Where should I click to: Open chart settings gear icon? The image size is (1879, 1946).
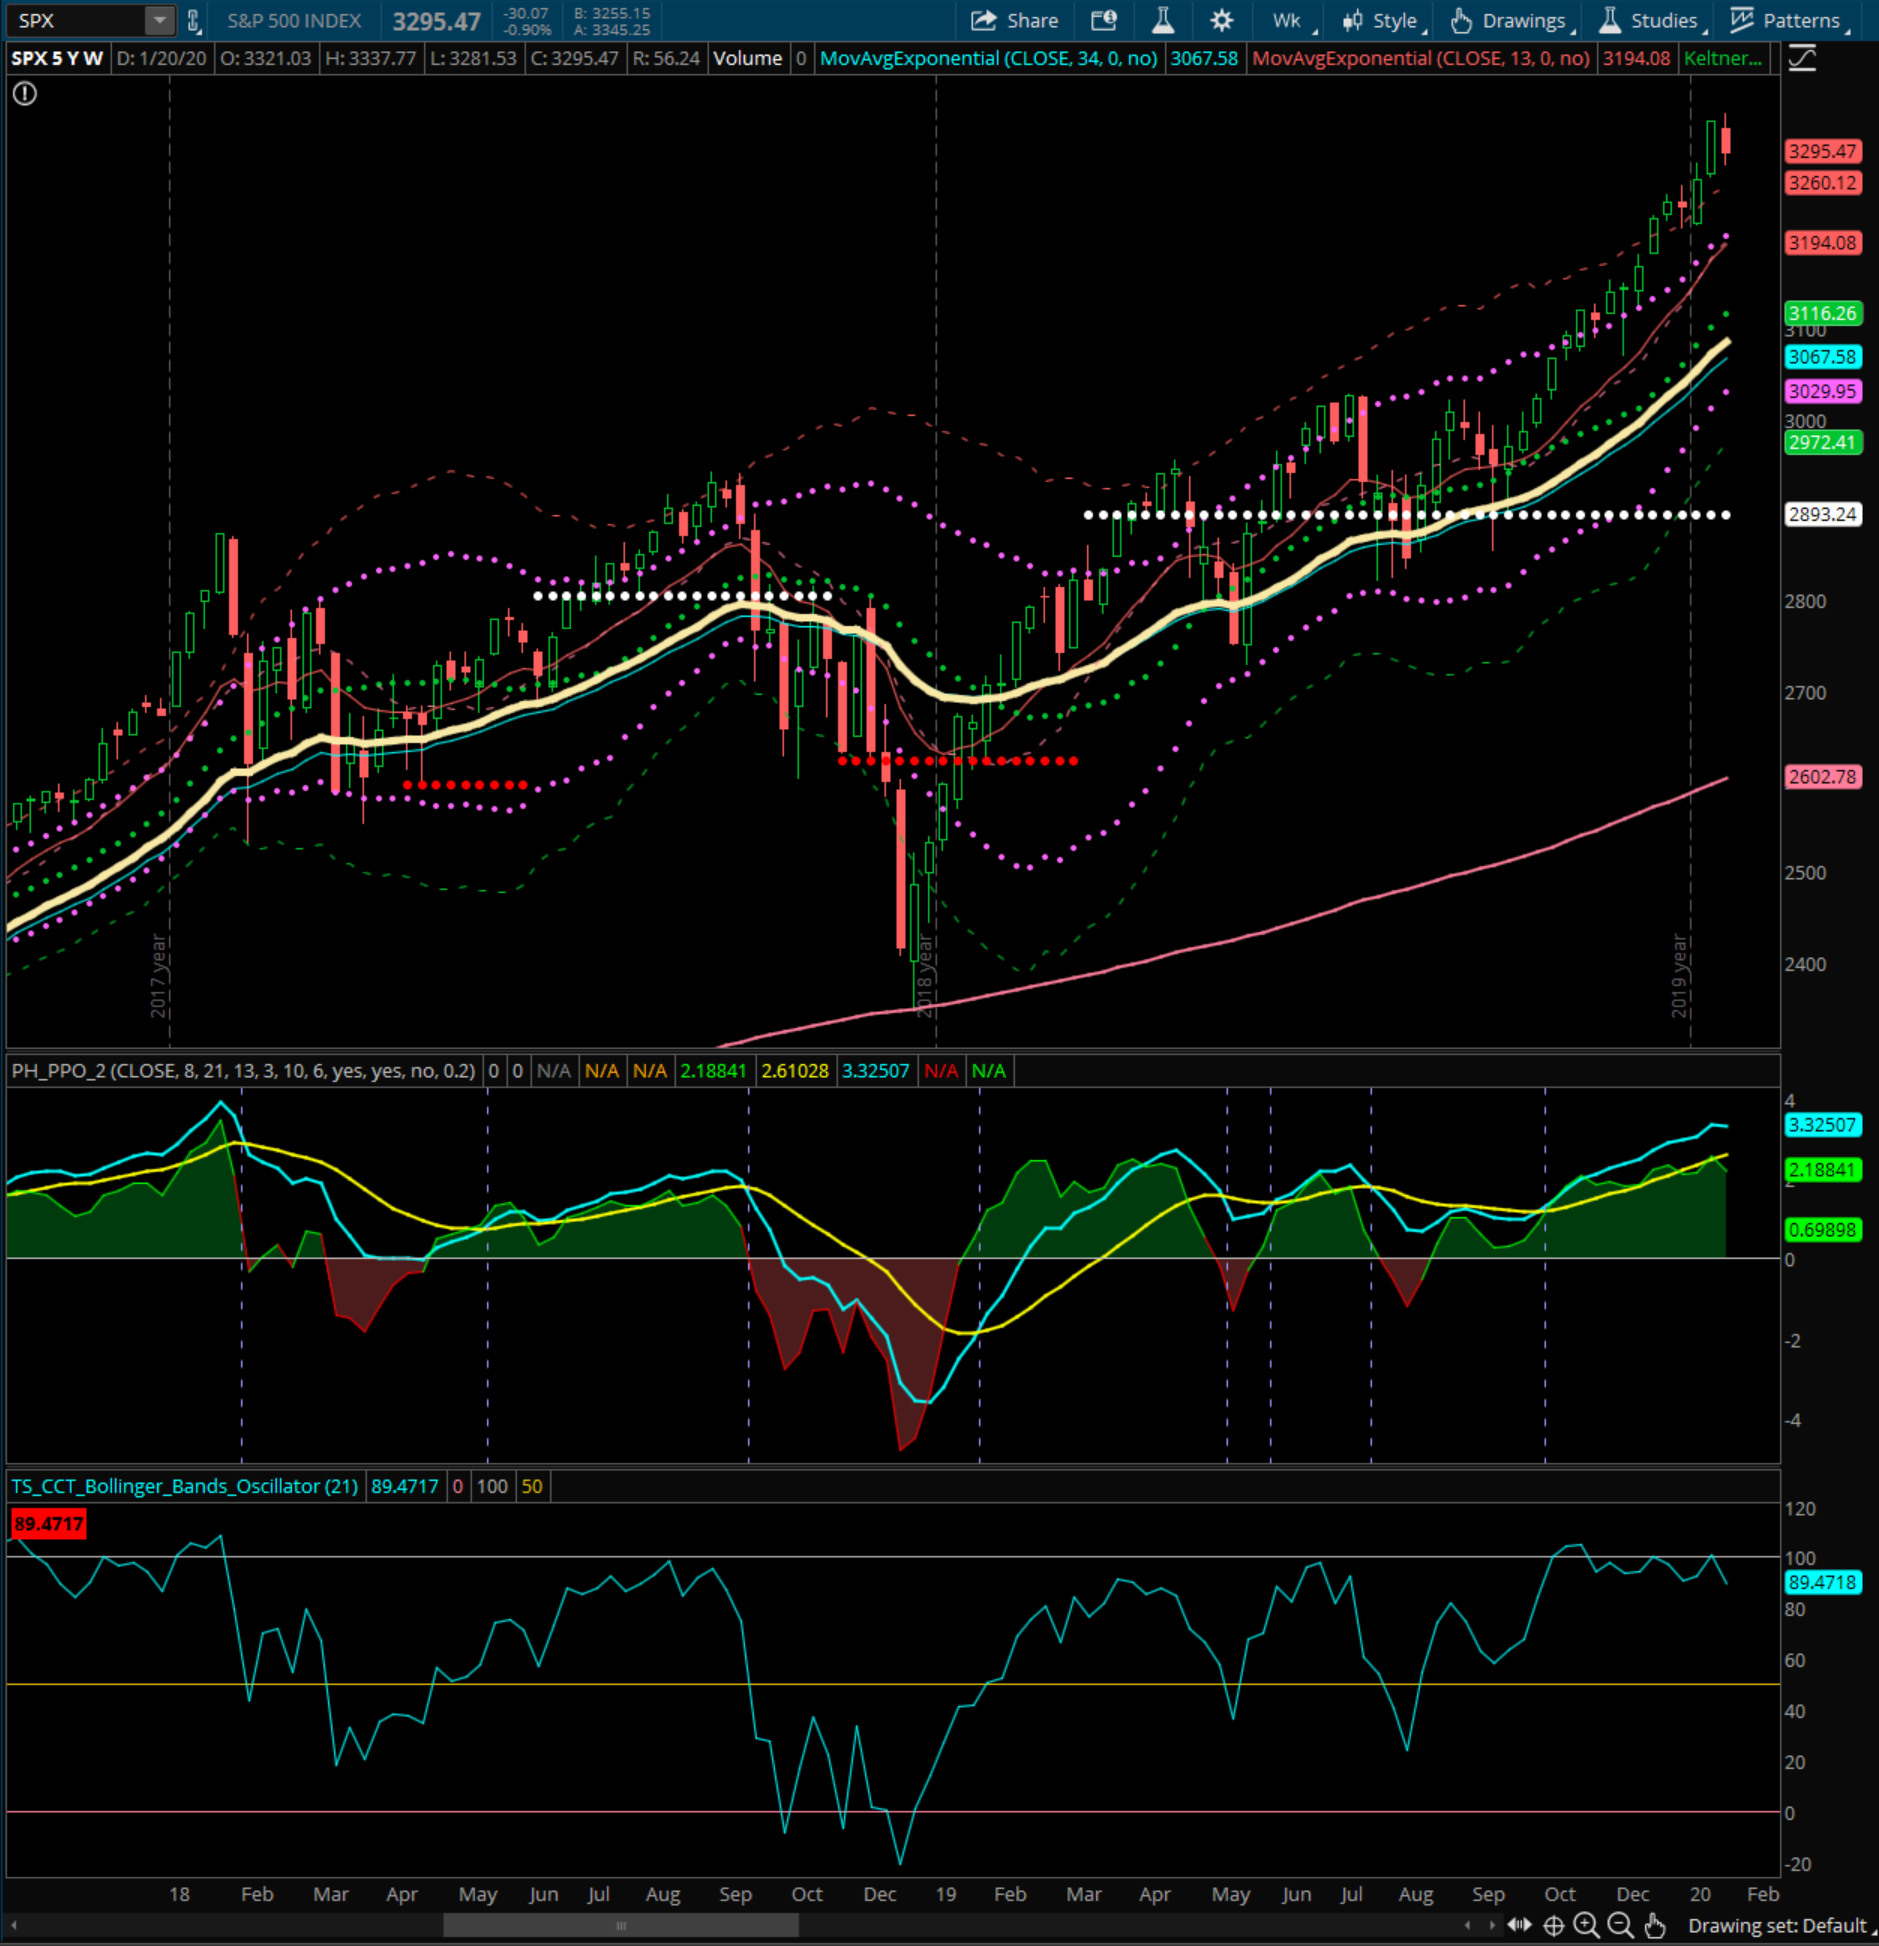1221,21
